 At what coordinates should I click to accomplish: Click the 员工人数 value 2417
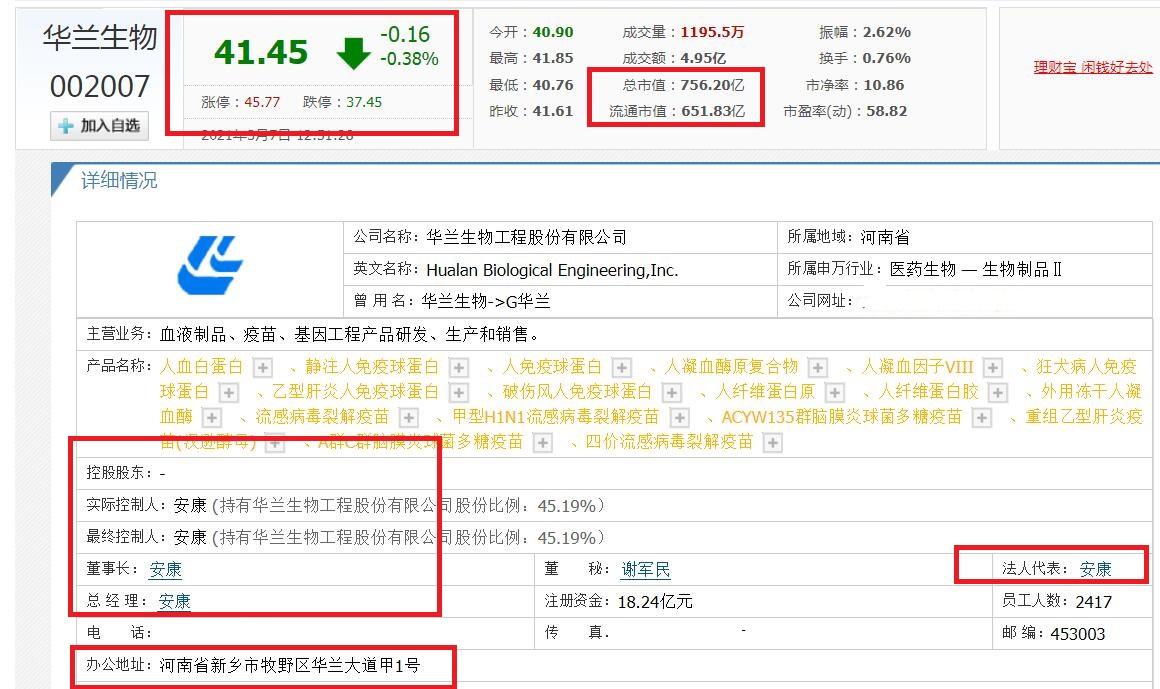pos(1093,602)
